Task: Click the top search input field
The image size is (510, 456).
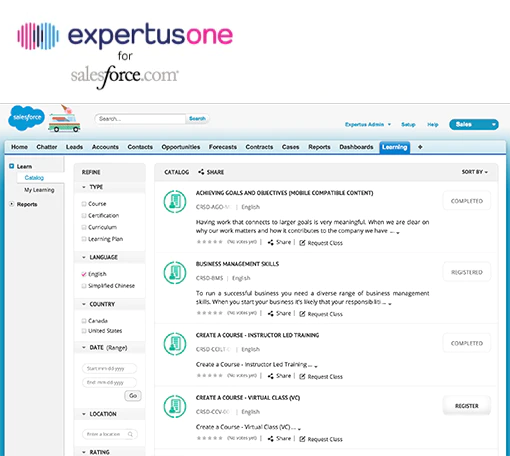Action: (x=140, y=119)
